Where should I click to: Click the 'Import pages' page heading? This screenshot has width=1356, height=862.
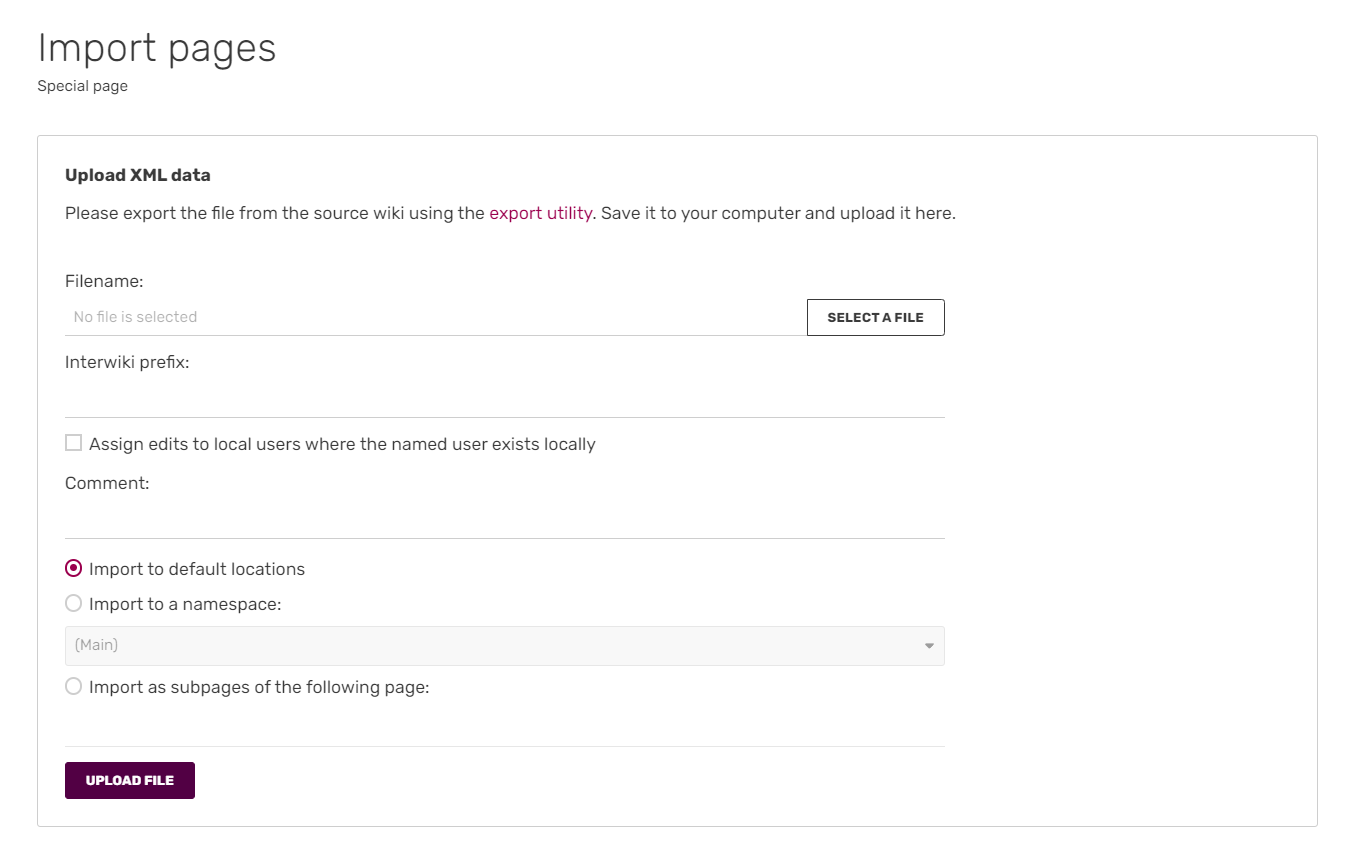[x=157, y=48]
